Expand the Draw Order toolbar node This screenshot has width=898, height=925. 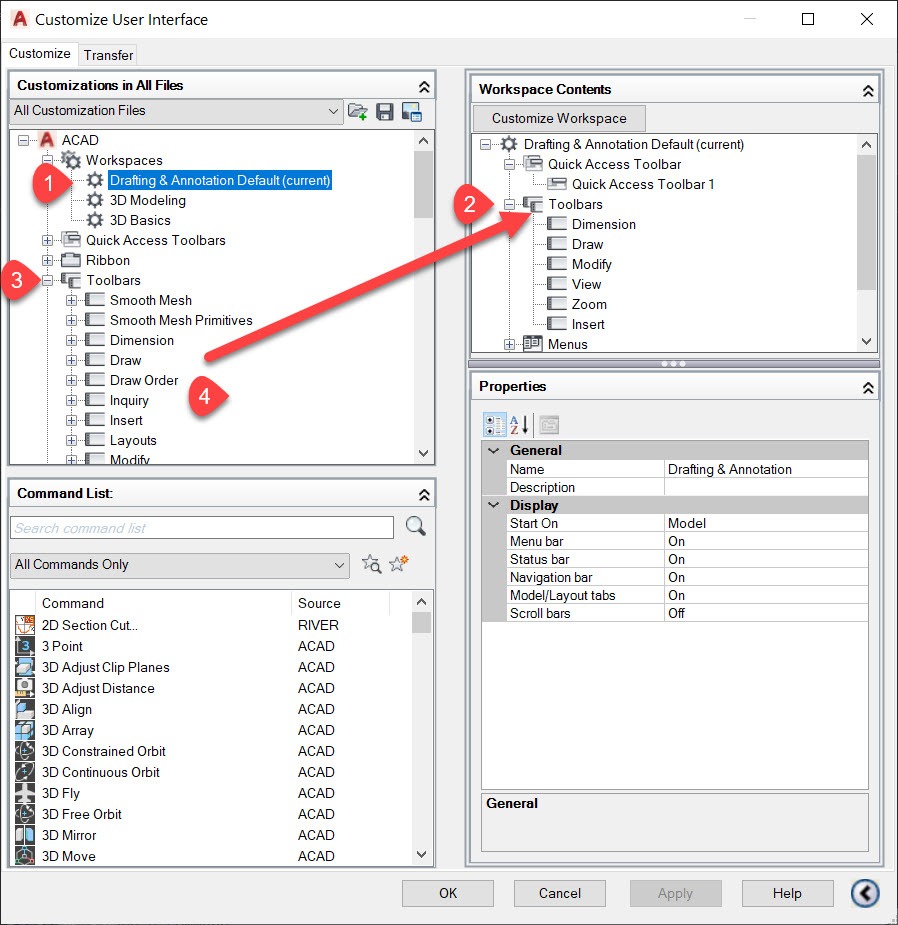(x=71, y=381)
